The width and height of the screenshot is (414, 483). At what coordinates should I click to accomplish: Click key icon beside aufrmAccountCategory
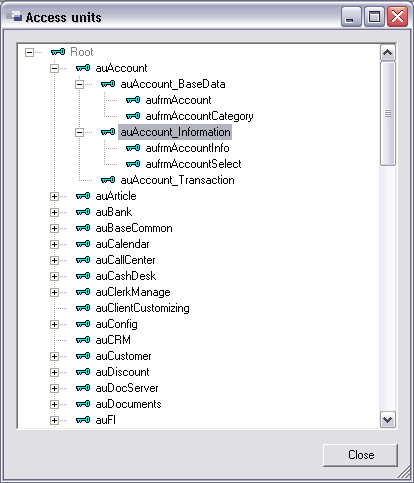tap(133, 116)
